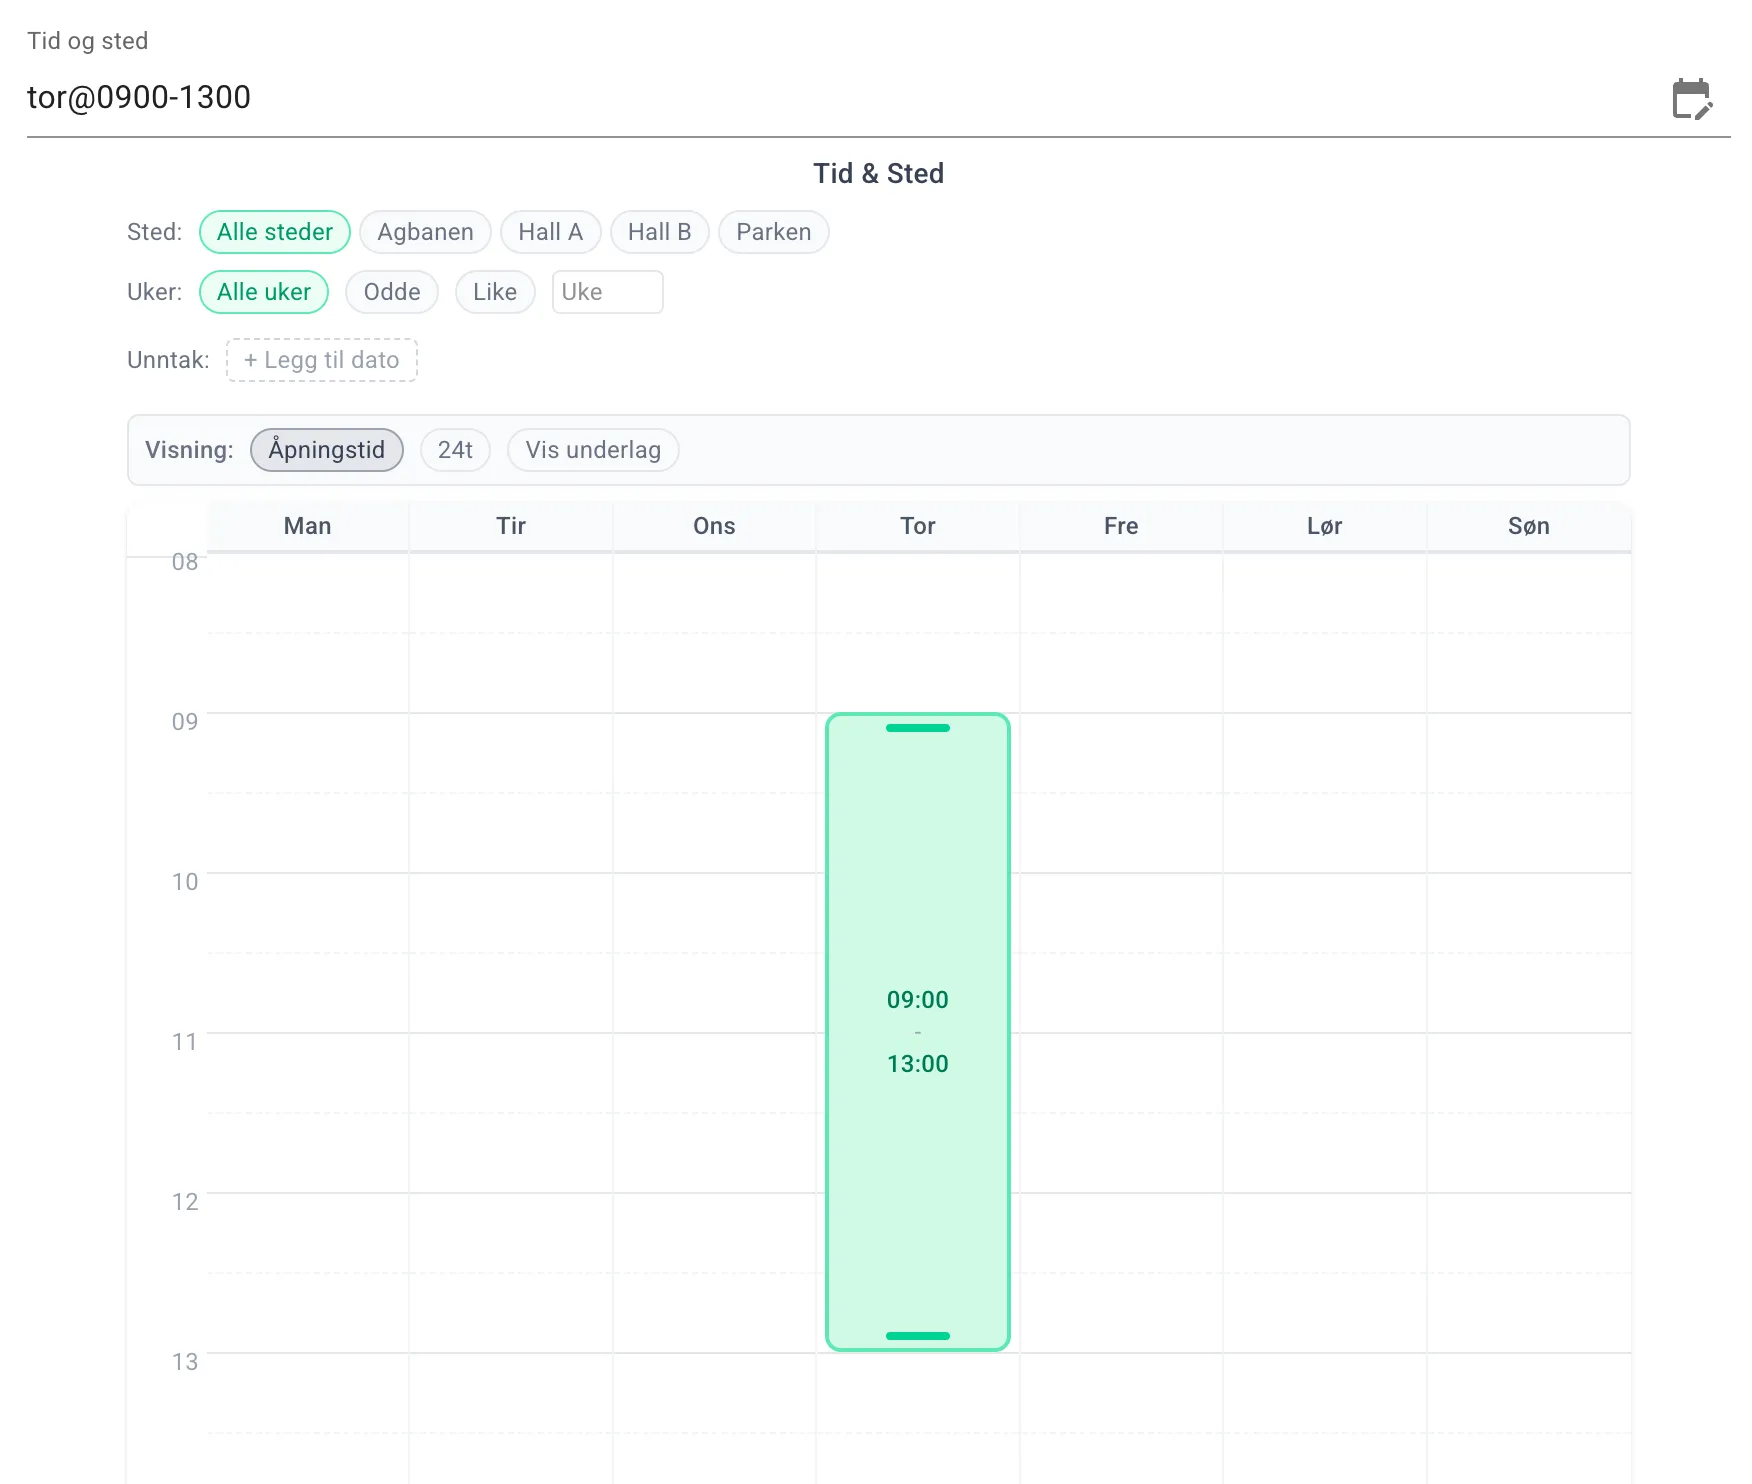Click the Tid og sted text field
The width and height of the screenshot is (1752, 1484).
click(800, 98)
